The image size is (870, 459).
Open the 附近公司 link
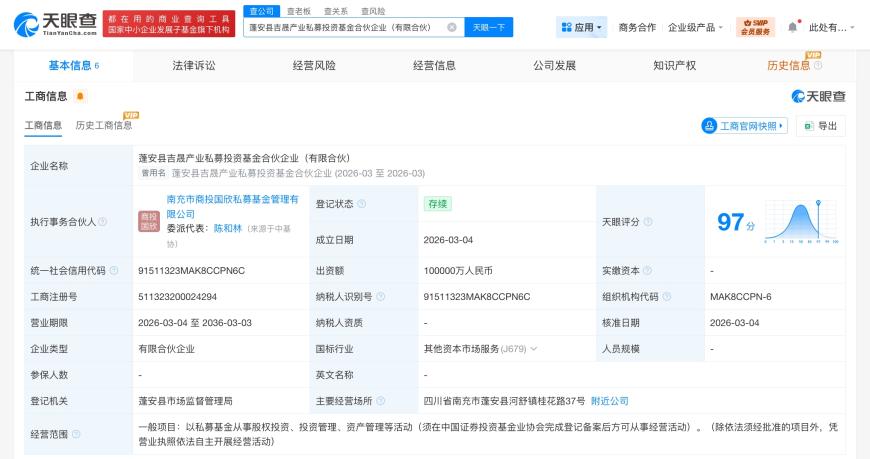[610, 401]
